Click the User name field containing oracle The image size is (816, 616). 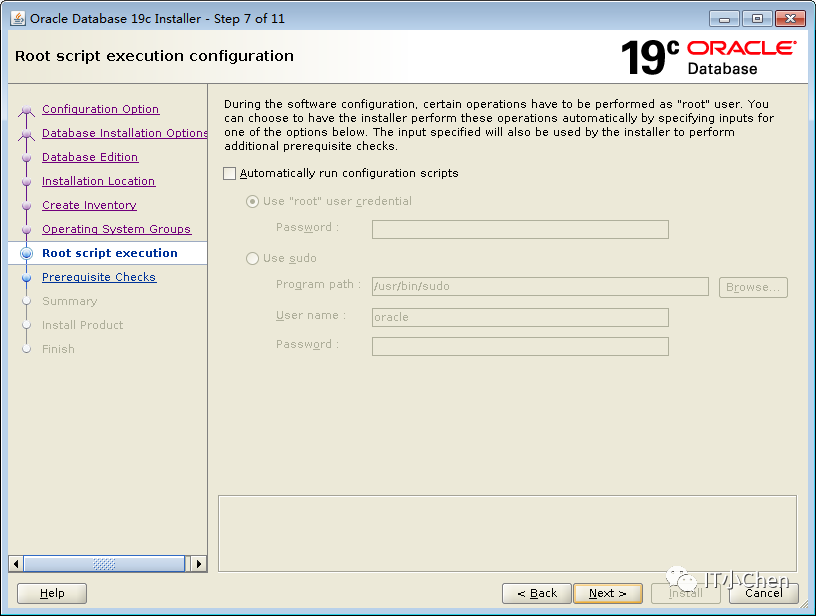point(520,317)
